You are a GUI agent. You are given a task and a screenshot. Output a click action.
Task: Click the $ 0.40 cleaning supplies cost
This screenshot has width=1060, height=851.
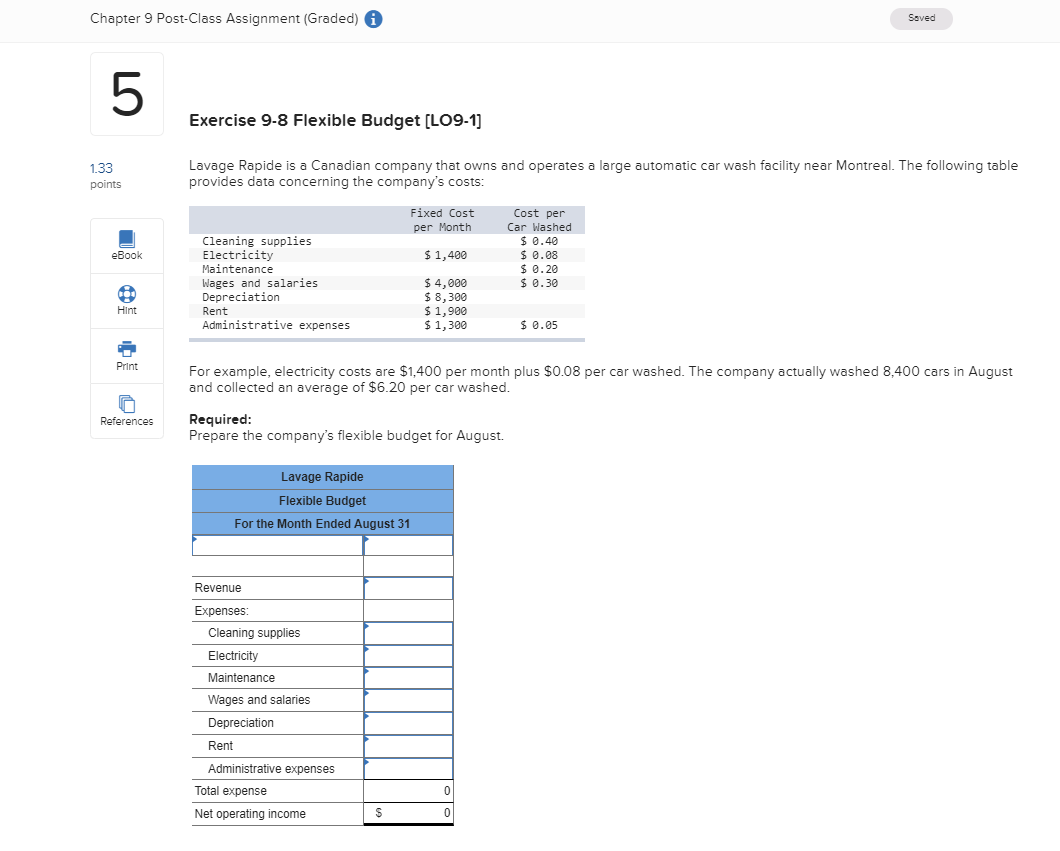[539, 241]
